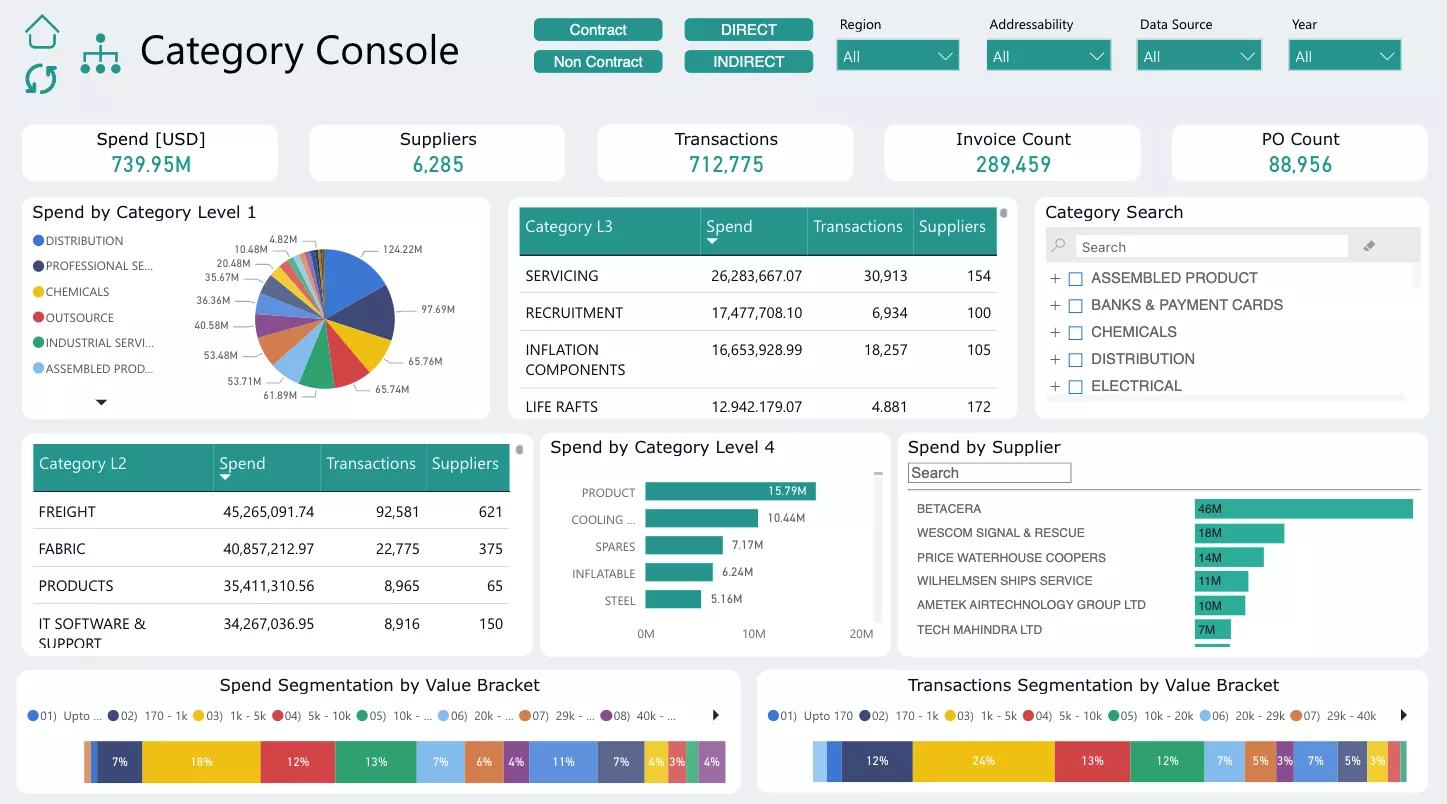Advance the Transactions Segmentation legend arrow
This screenshot has width=1447, height=804.
[x=1403, y=716]
